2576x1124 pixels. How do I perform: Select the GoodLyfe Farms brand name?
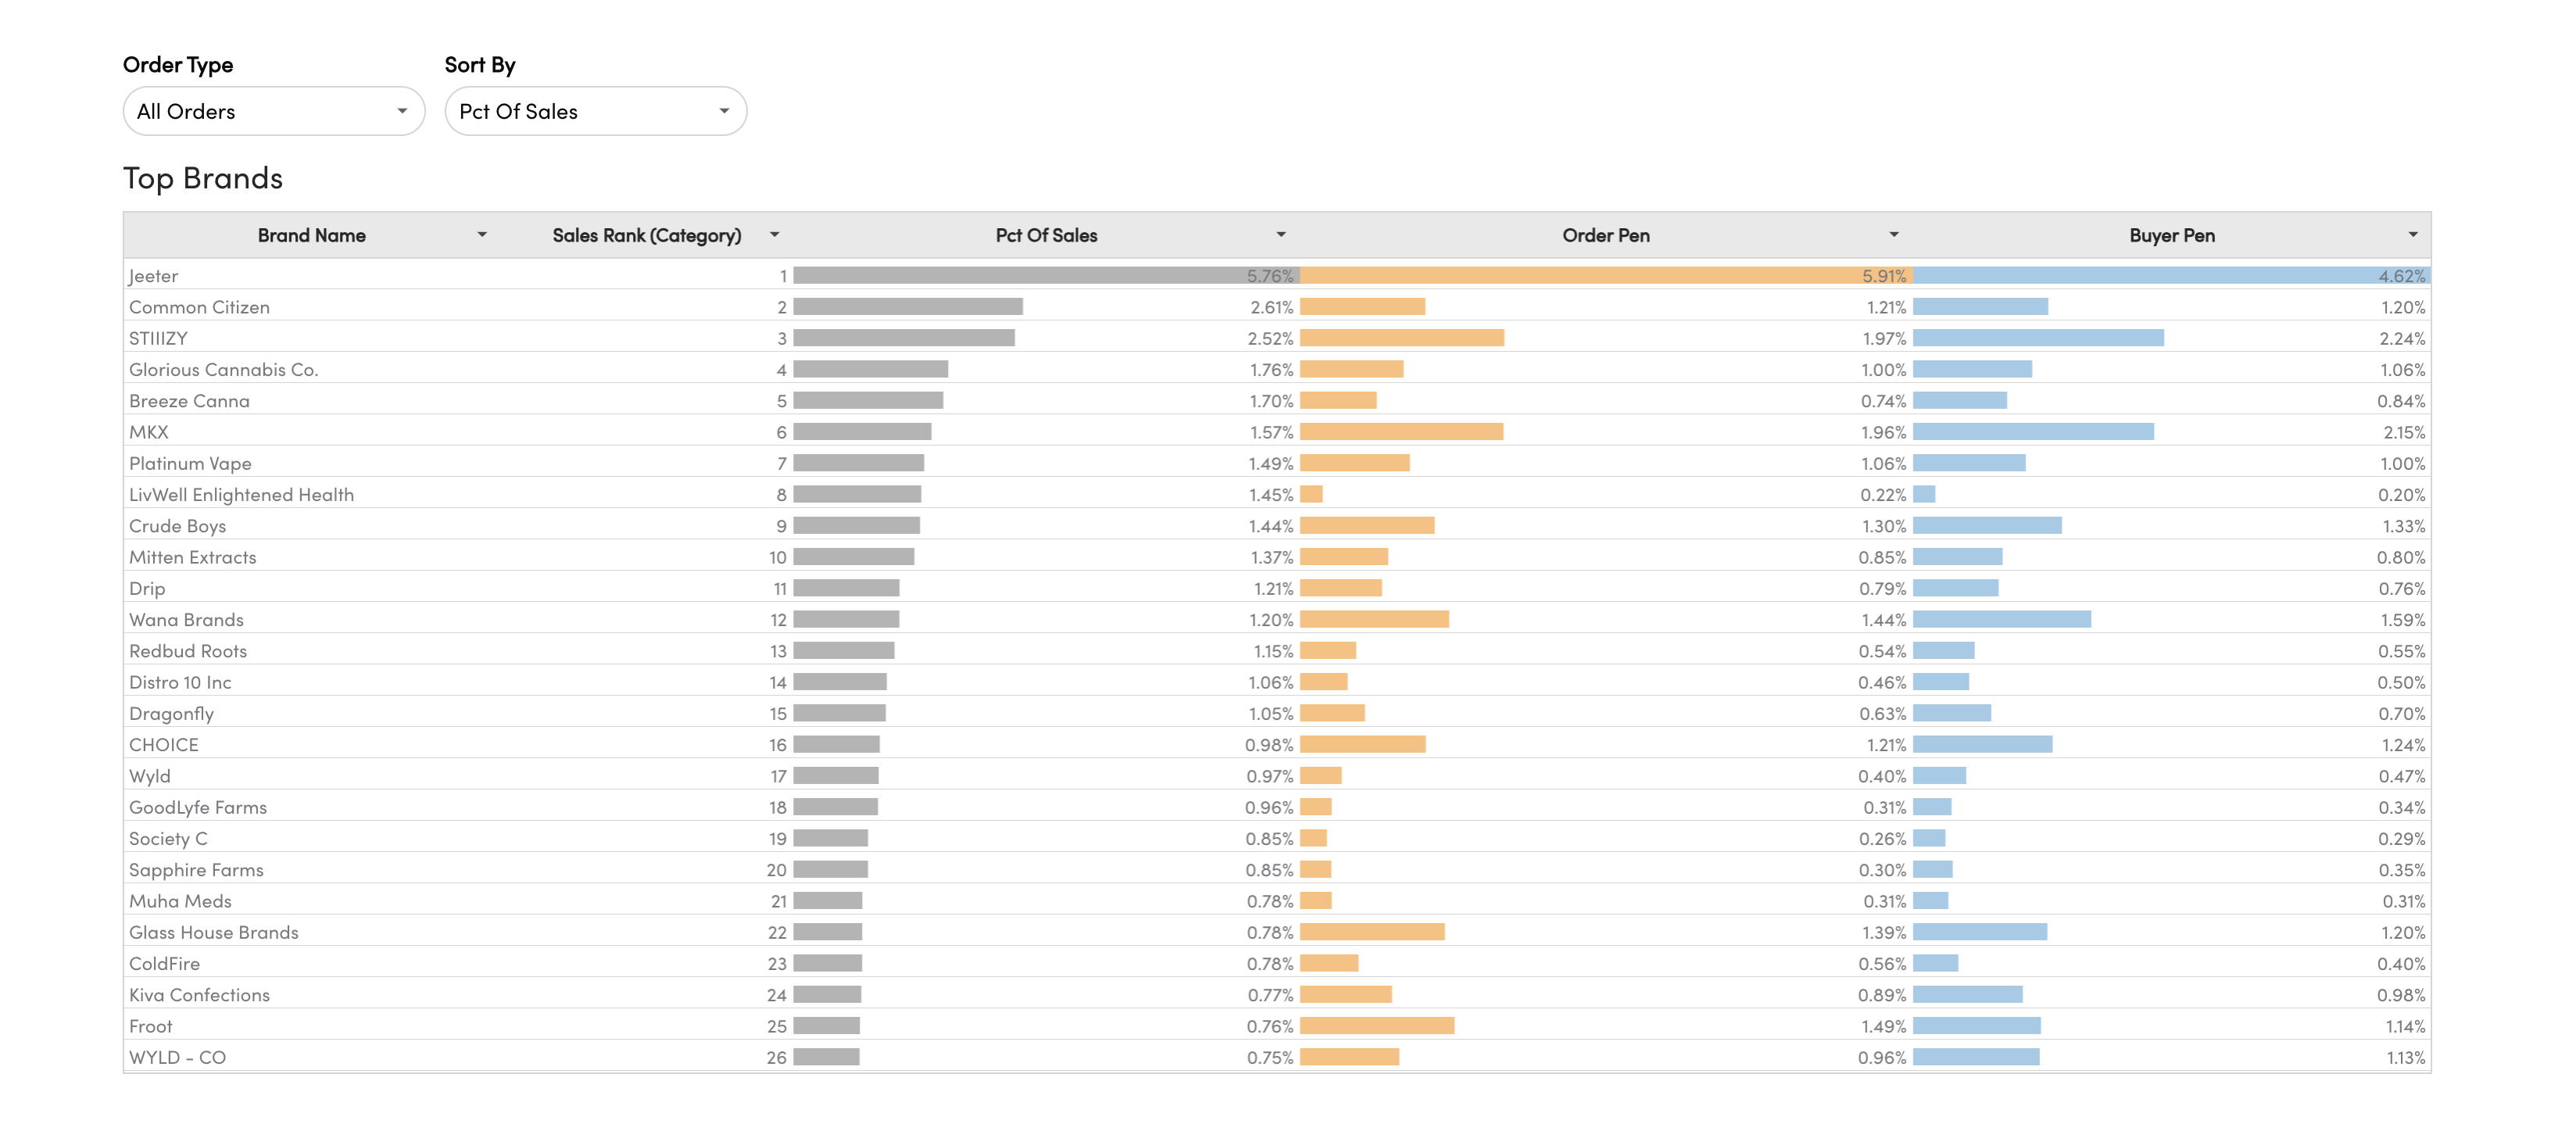click(198, 807)
